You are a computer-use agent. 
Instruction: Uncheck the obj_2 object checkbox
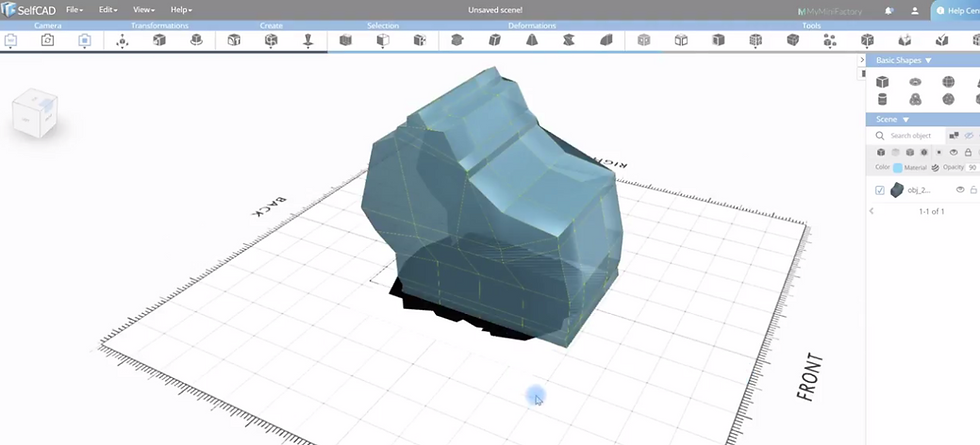click(880, 191)
